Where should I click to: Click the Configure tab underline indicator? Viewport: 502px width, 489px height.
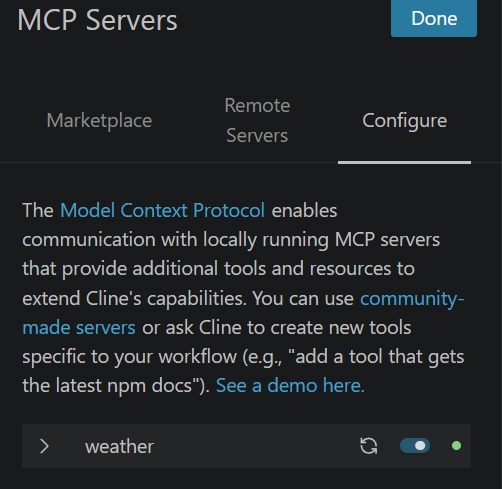[x=404, y=163]
